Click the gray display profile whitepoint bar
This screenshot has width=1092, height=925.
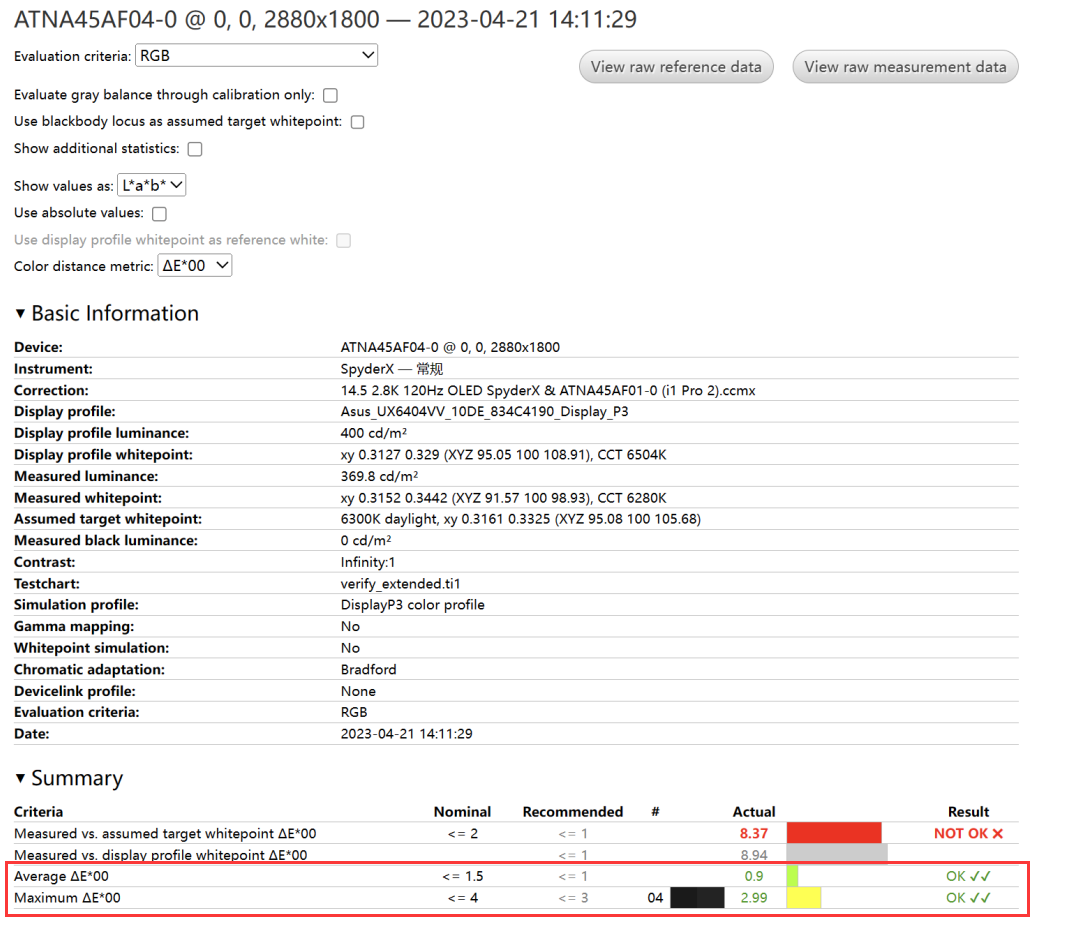pos(837,855)
